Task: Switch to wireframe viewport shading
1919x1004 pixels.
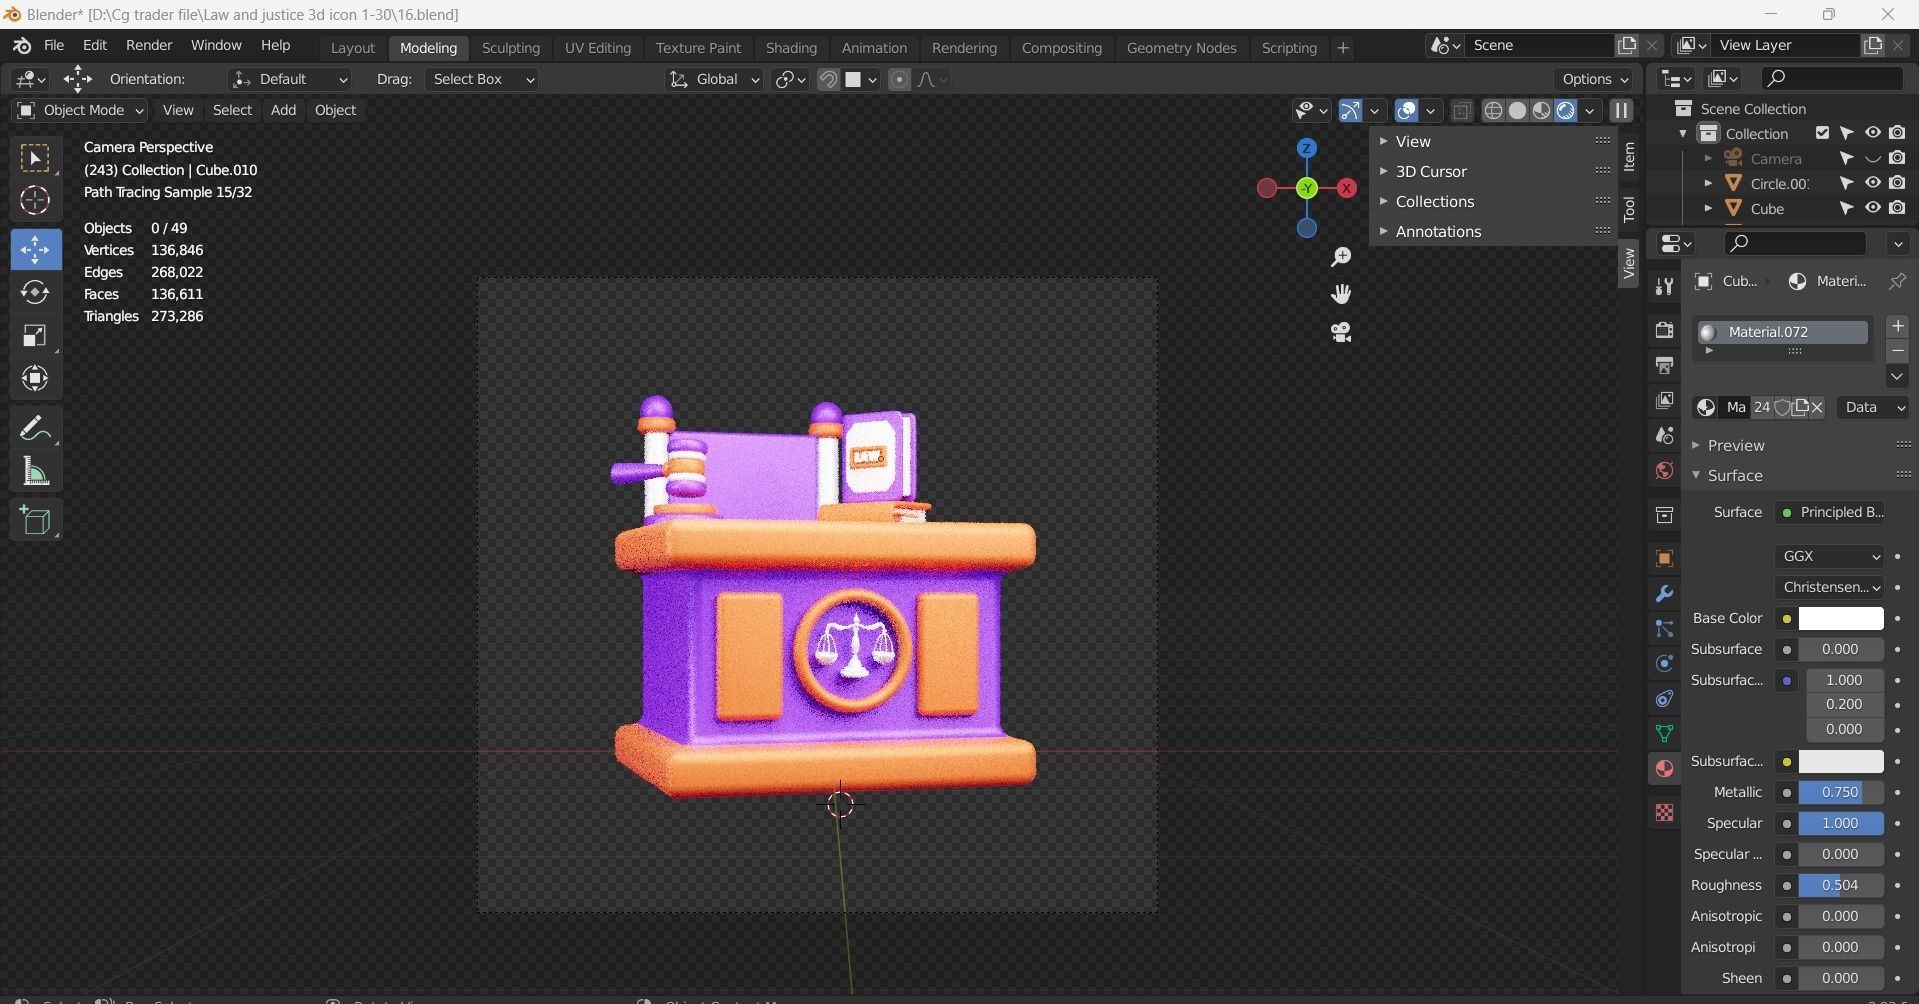Action: (x=1493, y=111)
